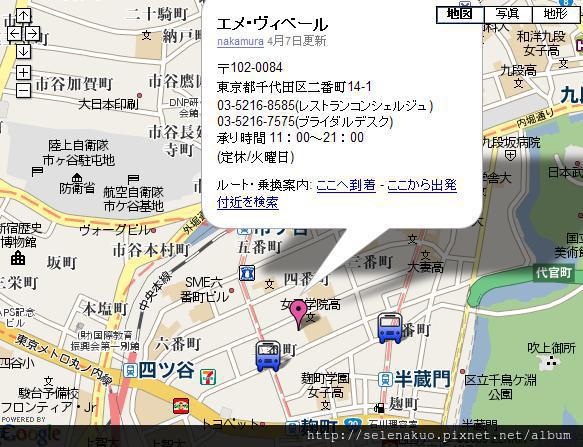The image size is (583, 447).
Task: Click the bus marker near 麹町
Action: [x=268, y=356]
